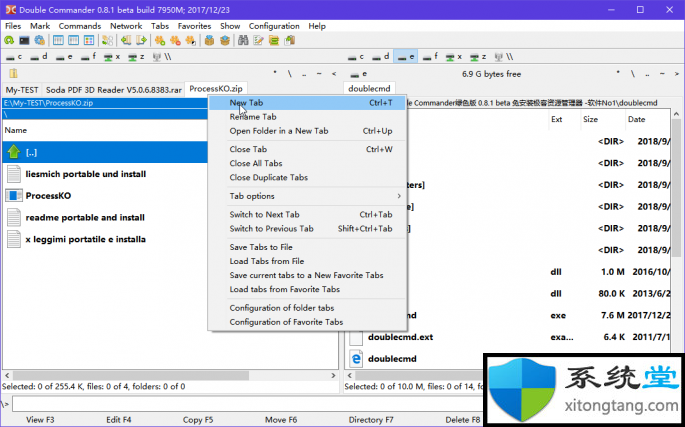685x427 pixels.
Task: Click the orange unselect group minus icon
Action: click(x=175, y=41)
